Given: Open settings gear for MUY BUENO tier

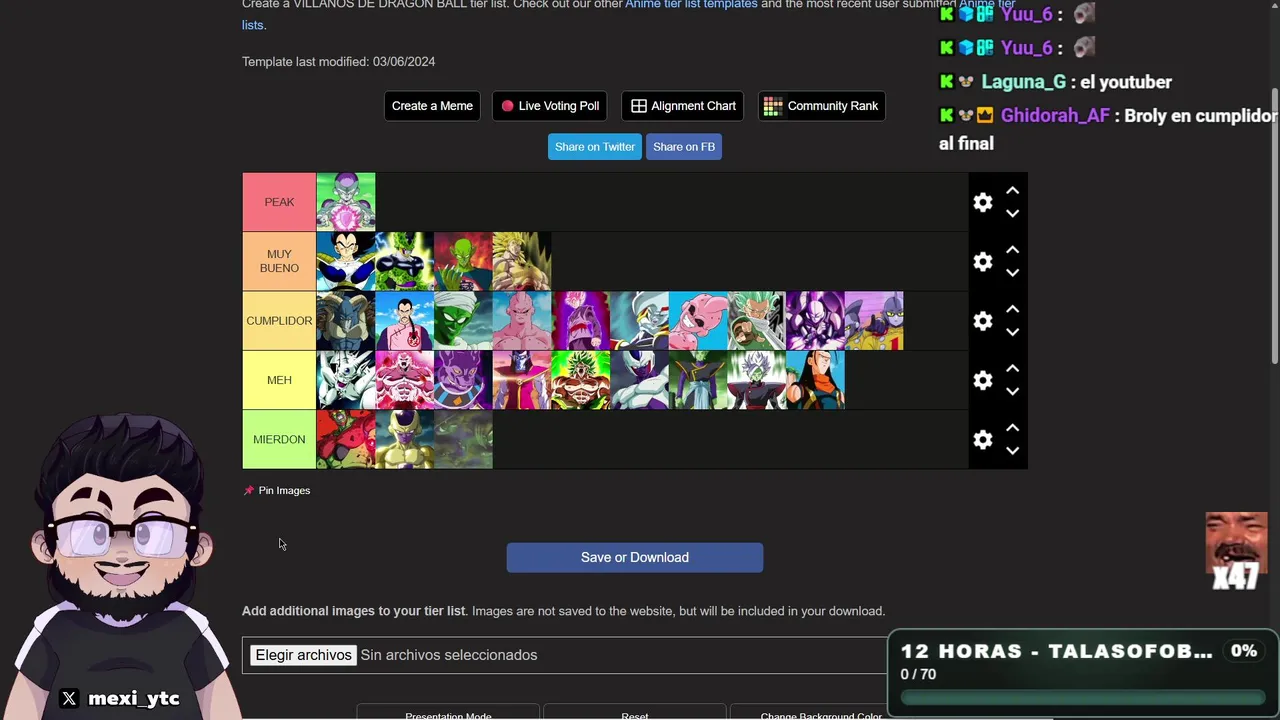Looking at the screenshot, I should pyautogui.click(x=983, y=261).
